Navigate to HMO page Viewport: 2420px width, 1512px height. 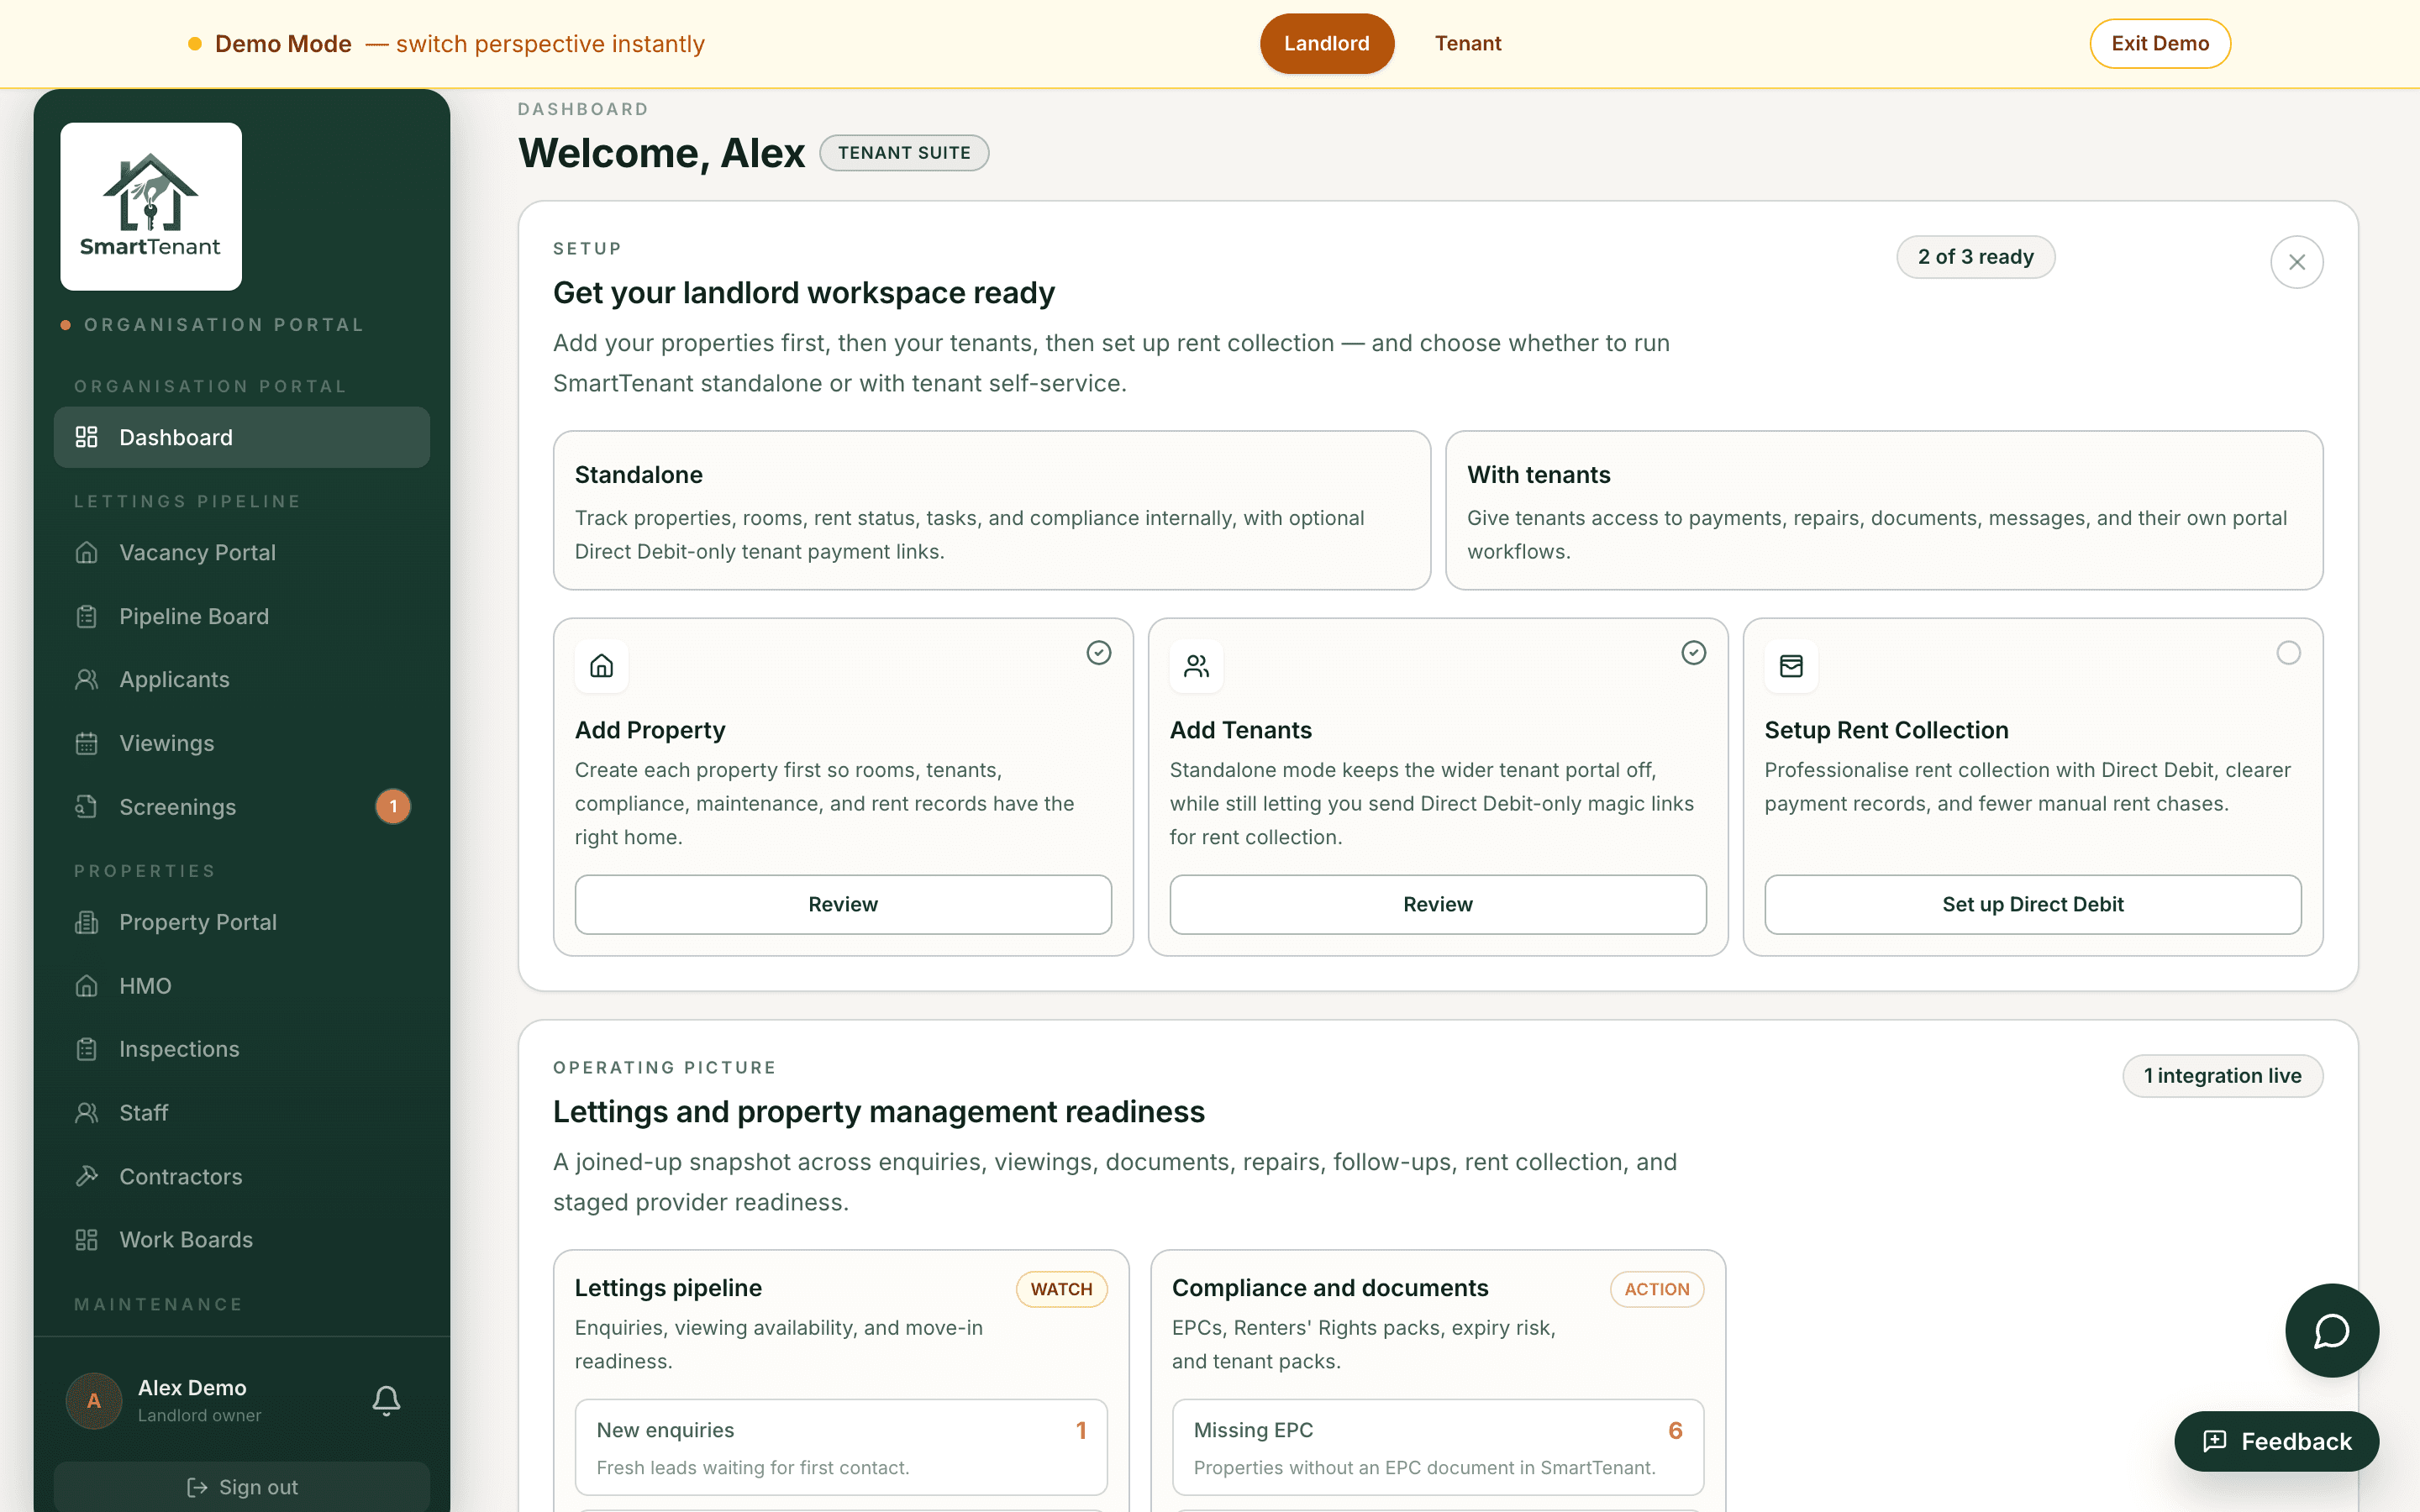[x=242, y=986]
